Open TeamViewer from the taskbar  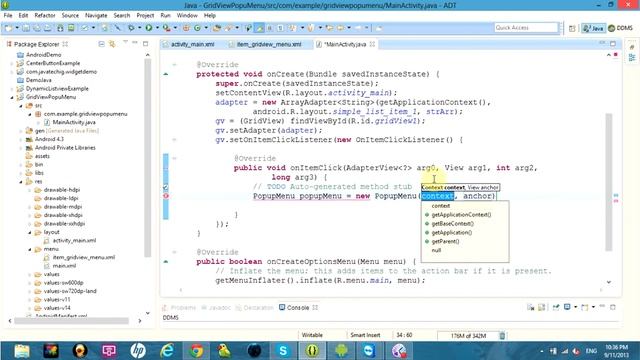tap(370, 351)
